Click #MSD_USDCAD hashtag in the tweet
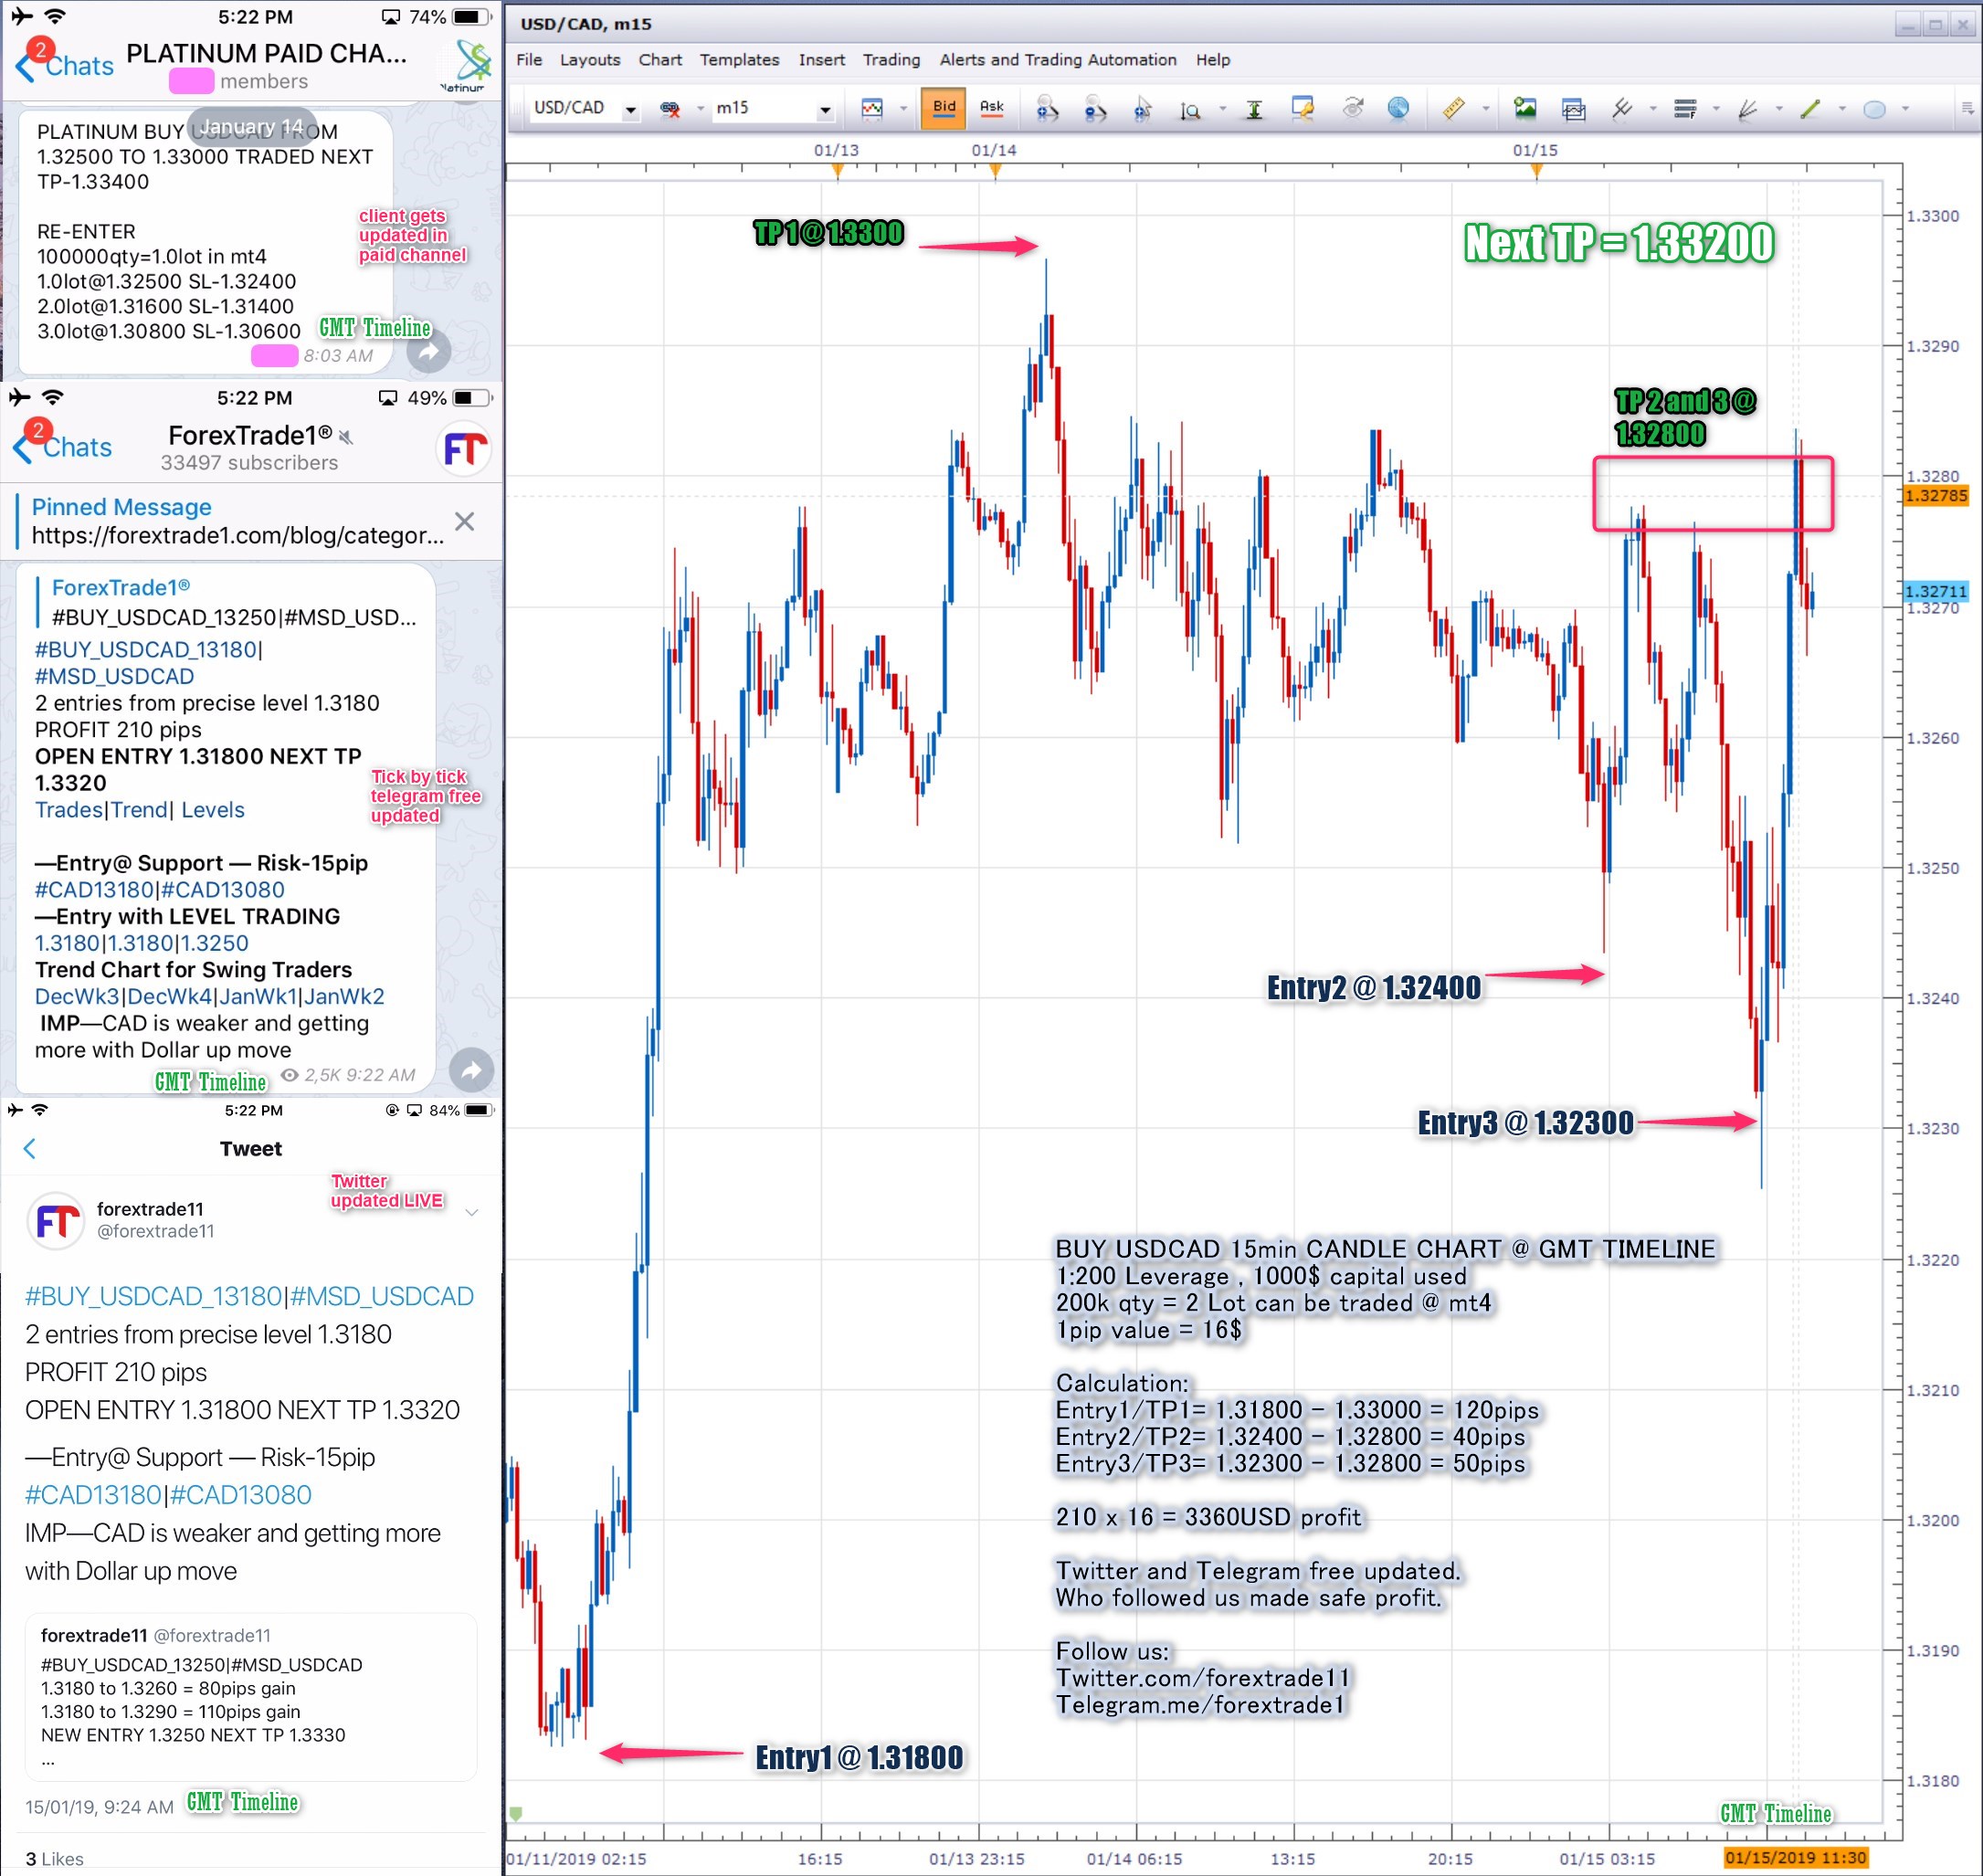Viewport: 1983px width, 1876px height. (x=382, y=1296)
